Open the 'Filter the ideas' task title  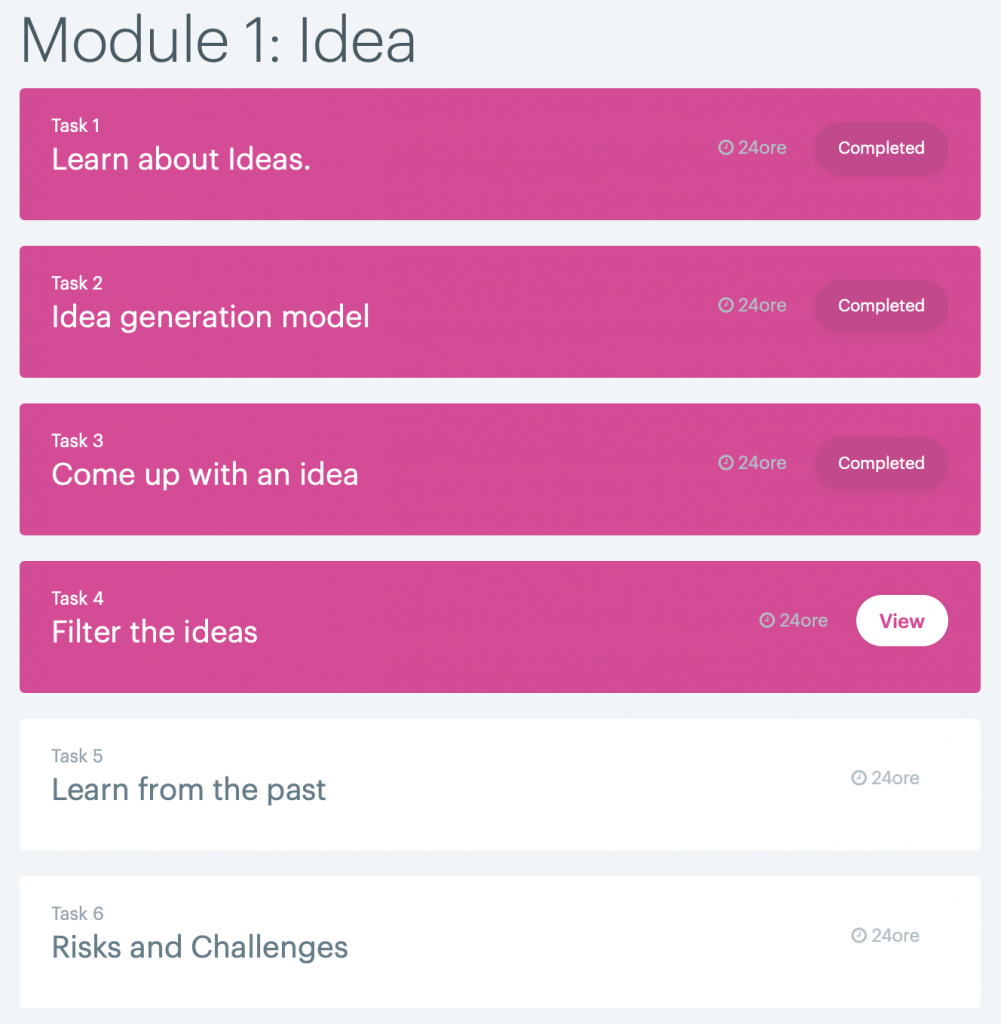tap(155, 632)
